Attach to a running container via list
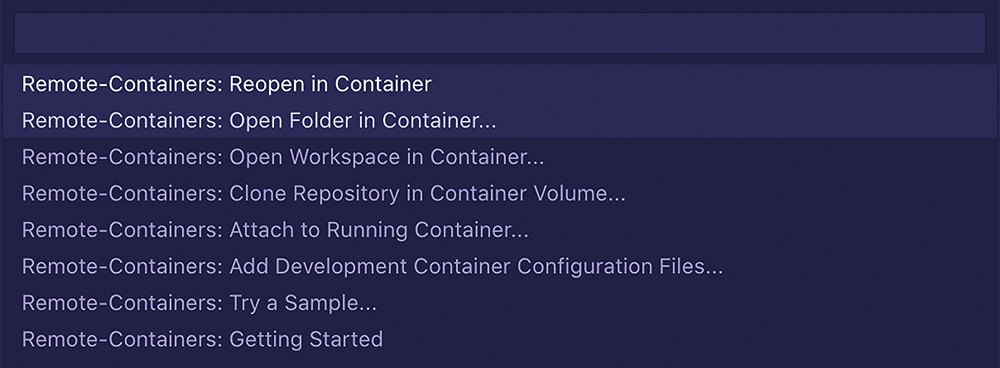 pyautogui.click(x=500, y=230)
